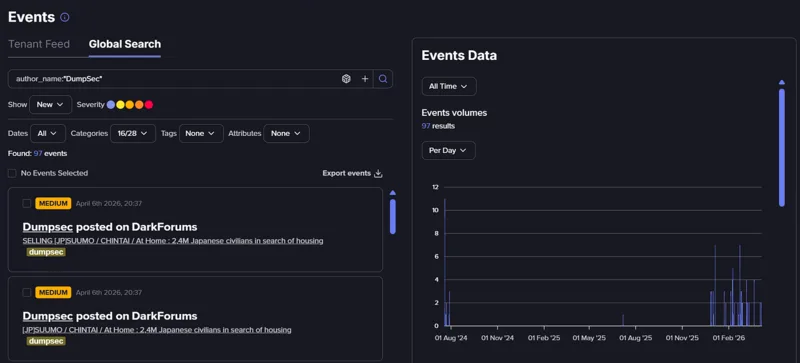
Task: Click Found: 97 events text
Action: [x=37, y=153]
